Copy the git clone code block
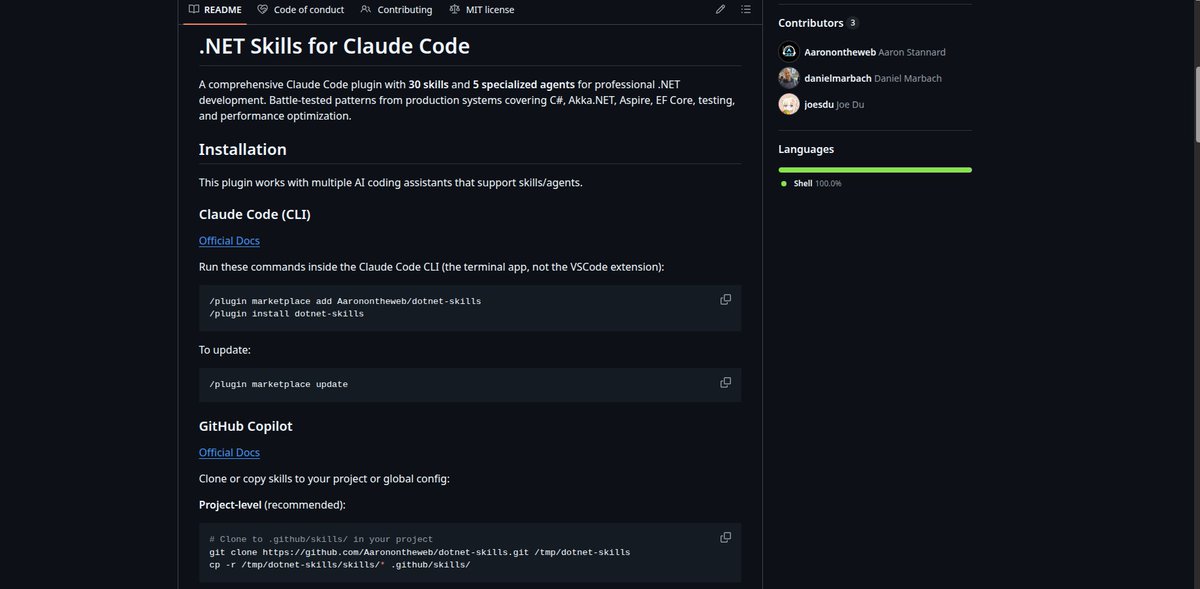The height and width of the screenshot is (589, 1200). pos(726,537)
